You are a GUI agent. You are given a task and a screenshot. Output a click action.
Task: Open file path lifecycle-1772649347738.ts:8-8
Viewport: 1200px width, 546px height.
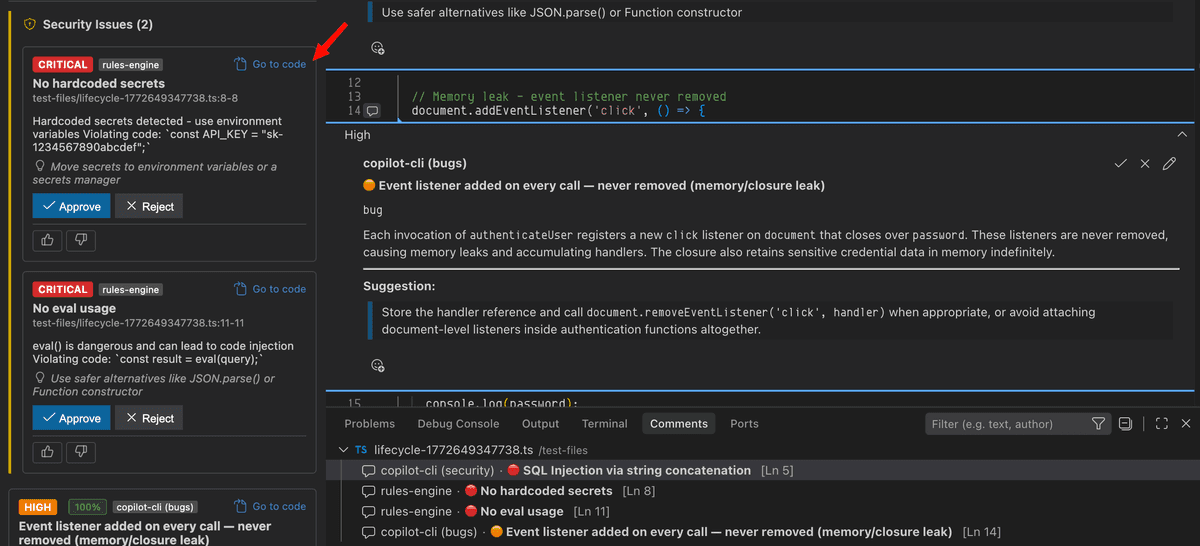point(135,98)
